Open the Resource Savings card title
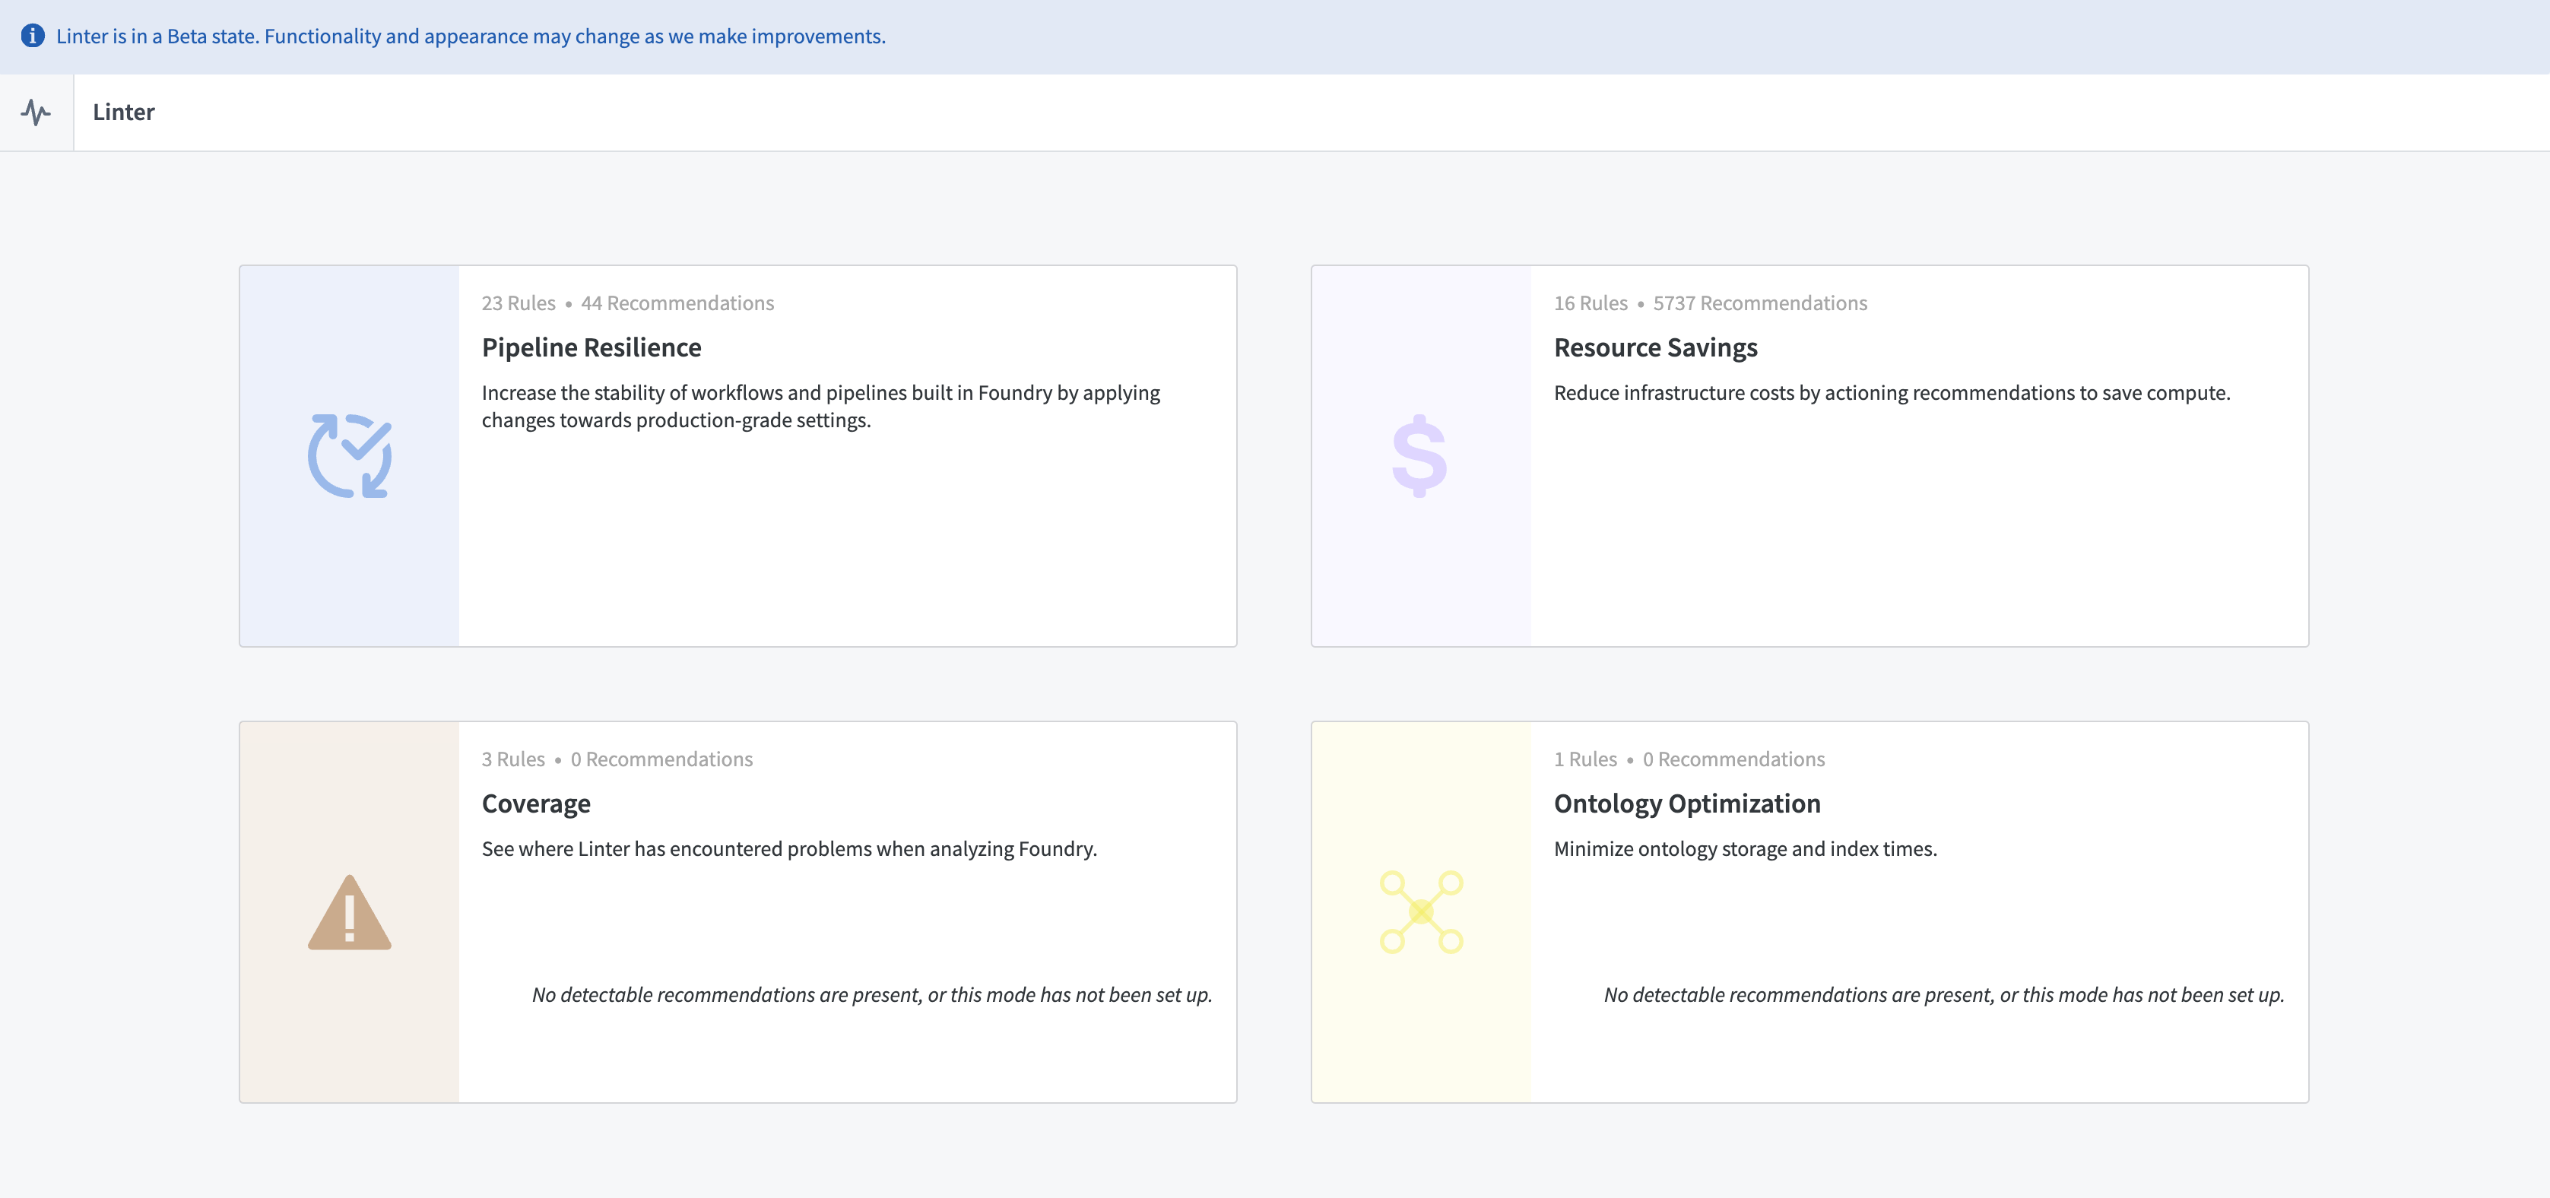This screenshot has height=1198, width=2550. pyautogui.click(x=1655, y=347)
